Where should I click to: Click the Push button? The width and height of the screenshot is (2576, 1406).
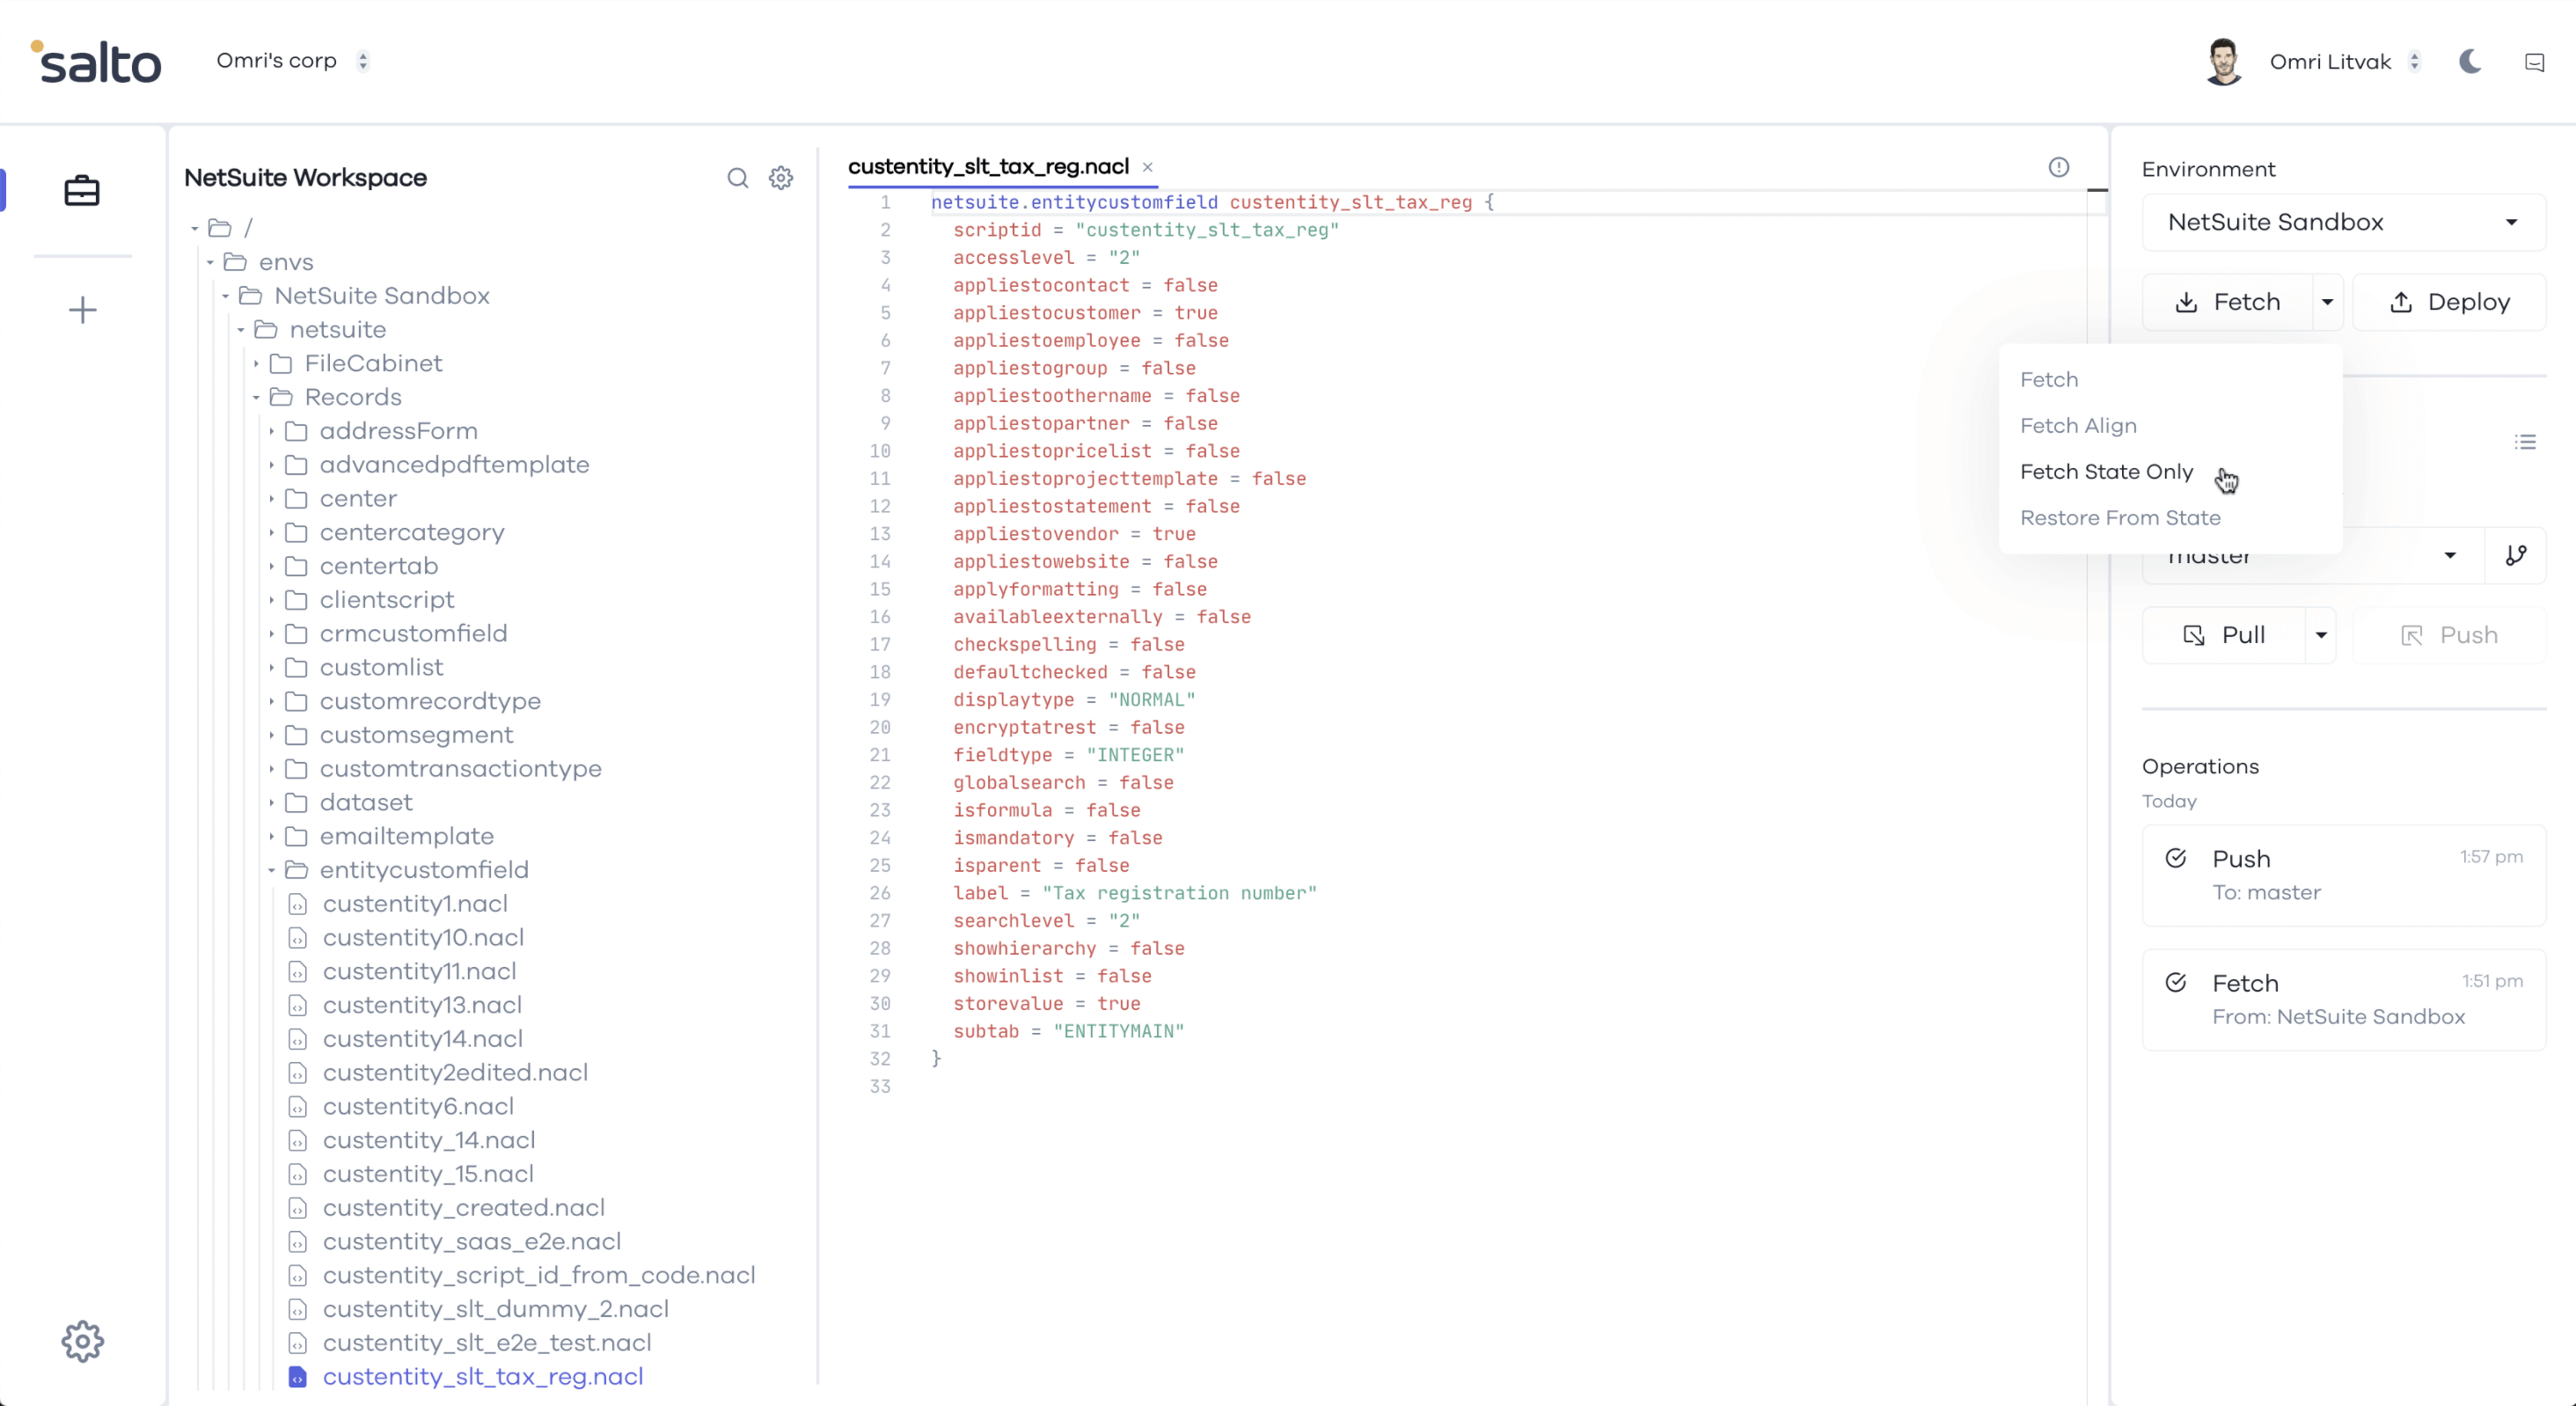click(2449, 635)
